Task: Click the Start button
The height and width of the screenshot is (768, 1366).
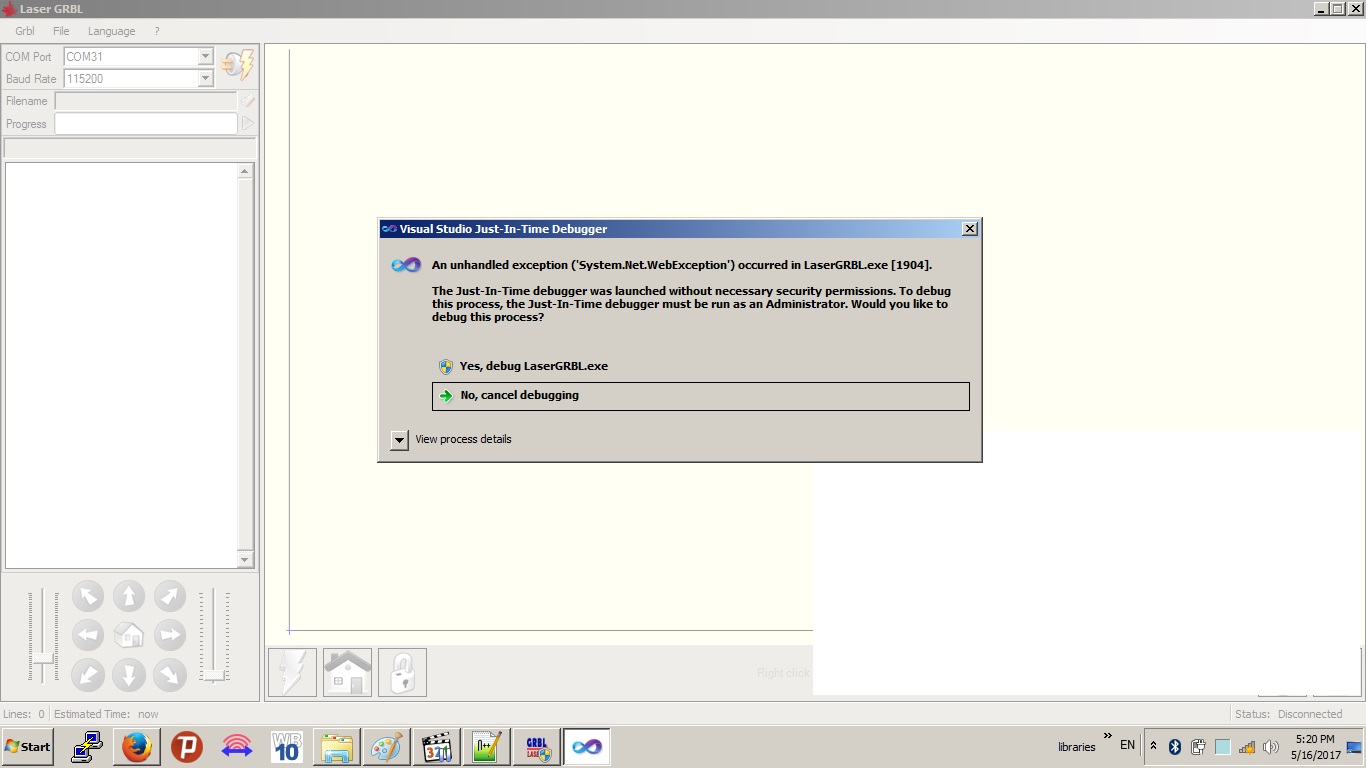Action: tap(28, 747)
